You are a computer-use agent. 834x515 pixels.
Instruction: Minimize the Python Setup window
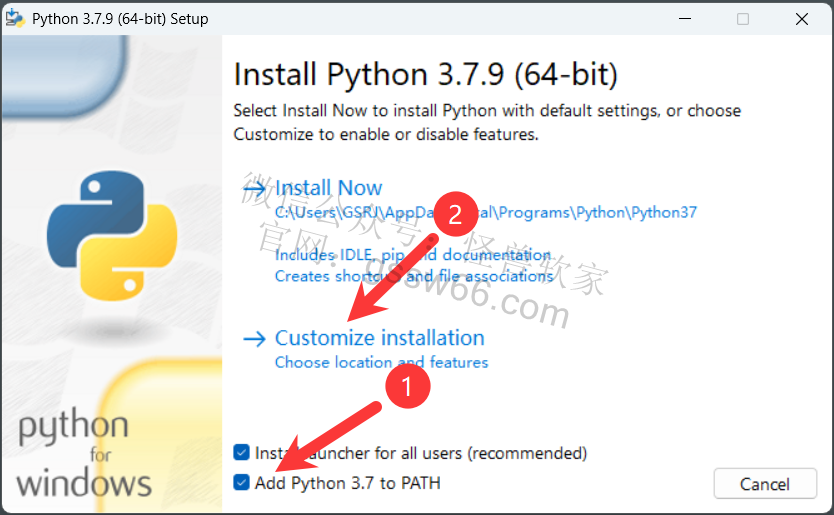(x=685, y=19)
